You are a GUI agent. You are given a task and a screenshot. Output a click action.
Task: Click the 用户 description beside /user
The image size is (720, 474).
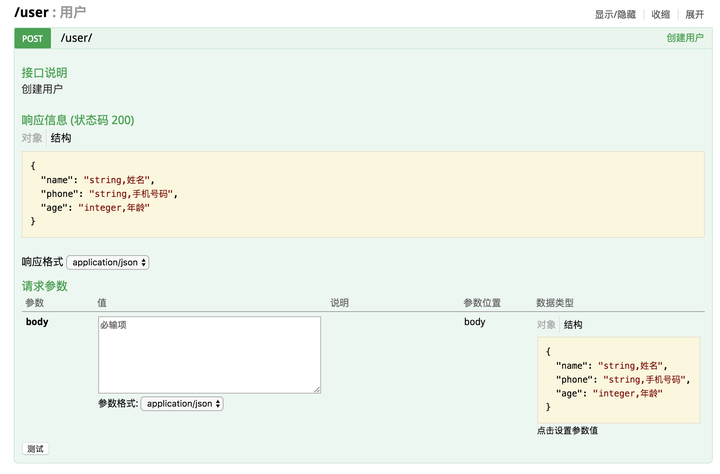pyautogui.click(x=73, y=12)
